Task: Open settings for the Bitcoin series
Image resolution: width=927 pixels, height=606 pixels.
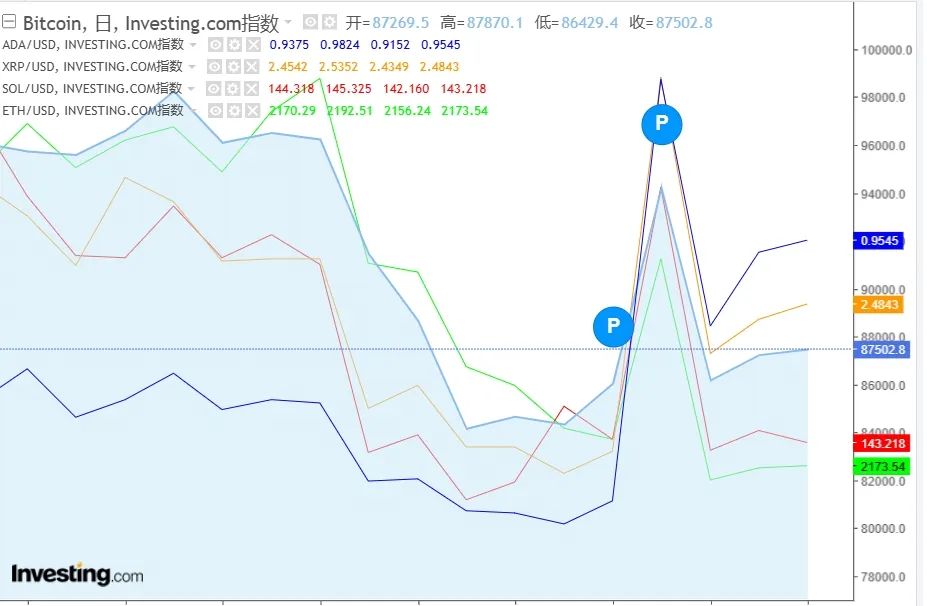Action: (x=330, y=22)
